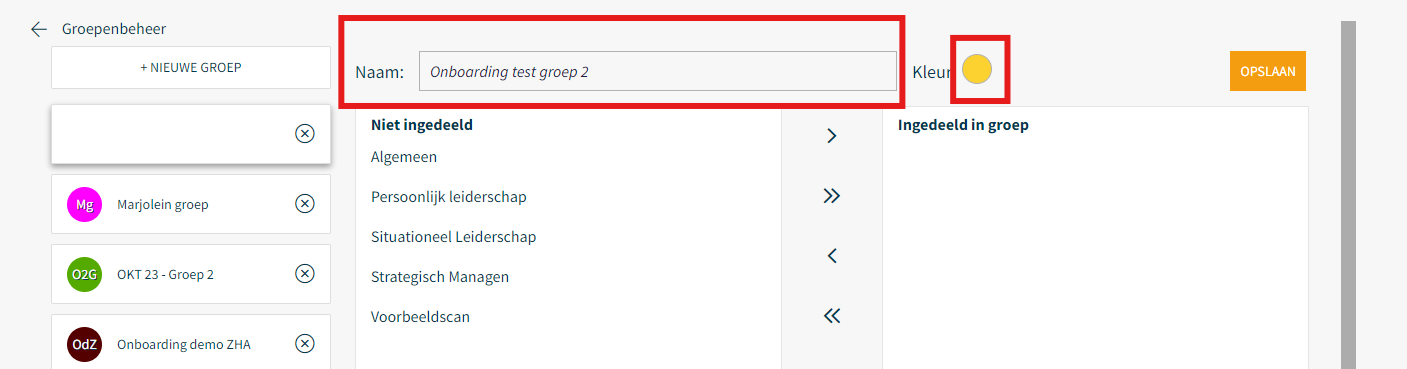Select Voorbeeldscan list item
The height and width of the screenshot is (369, 1407).
pos(420,317)
